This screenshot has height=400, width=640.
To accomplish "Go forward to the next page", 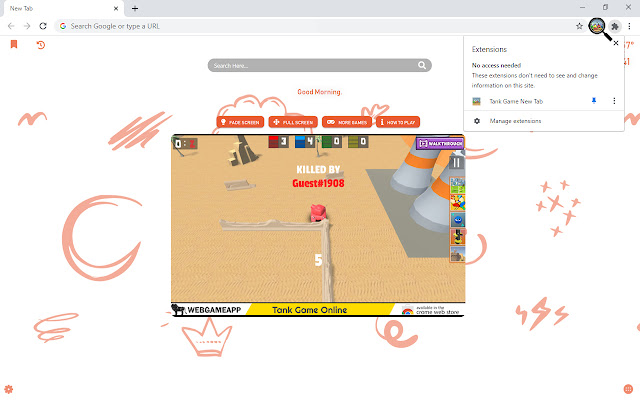I will (27, 26).
